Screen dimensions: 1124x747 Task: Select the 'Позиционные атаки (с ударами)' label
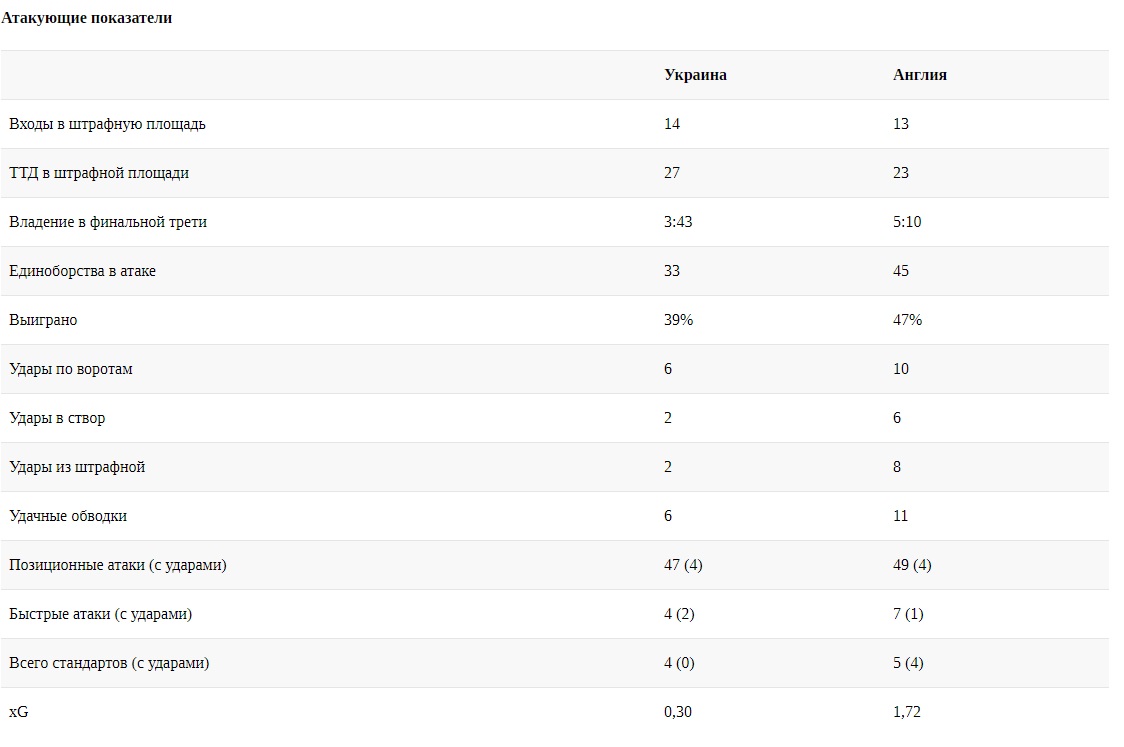point(118,565)
